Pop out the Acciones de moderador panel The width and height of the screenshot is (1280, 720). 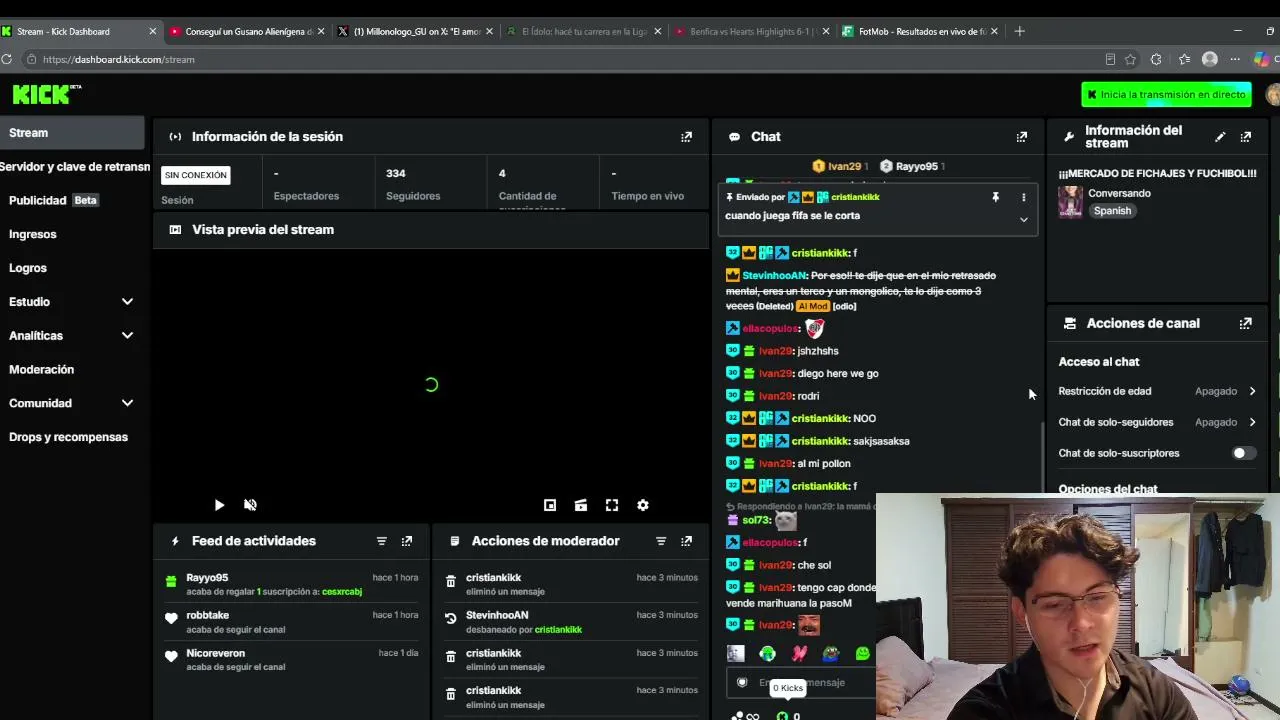pyautogui.click(x=686, y=541)
